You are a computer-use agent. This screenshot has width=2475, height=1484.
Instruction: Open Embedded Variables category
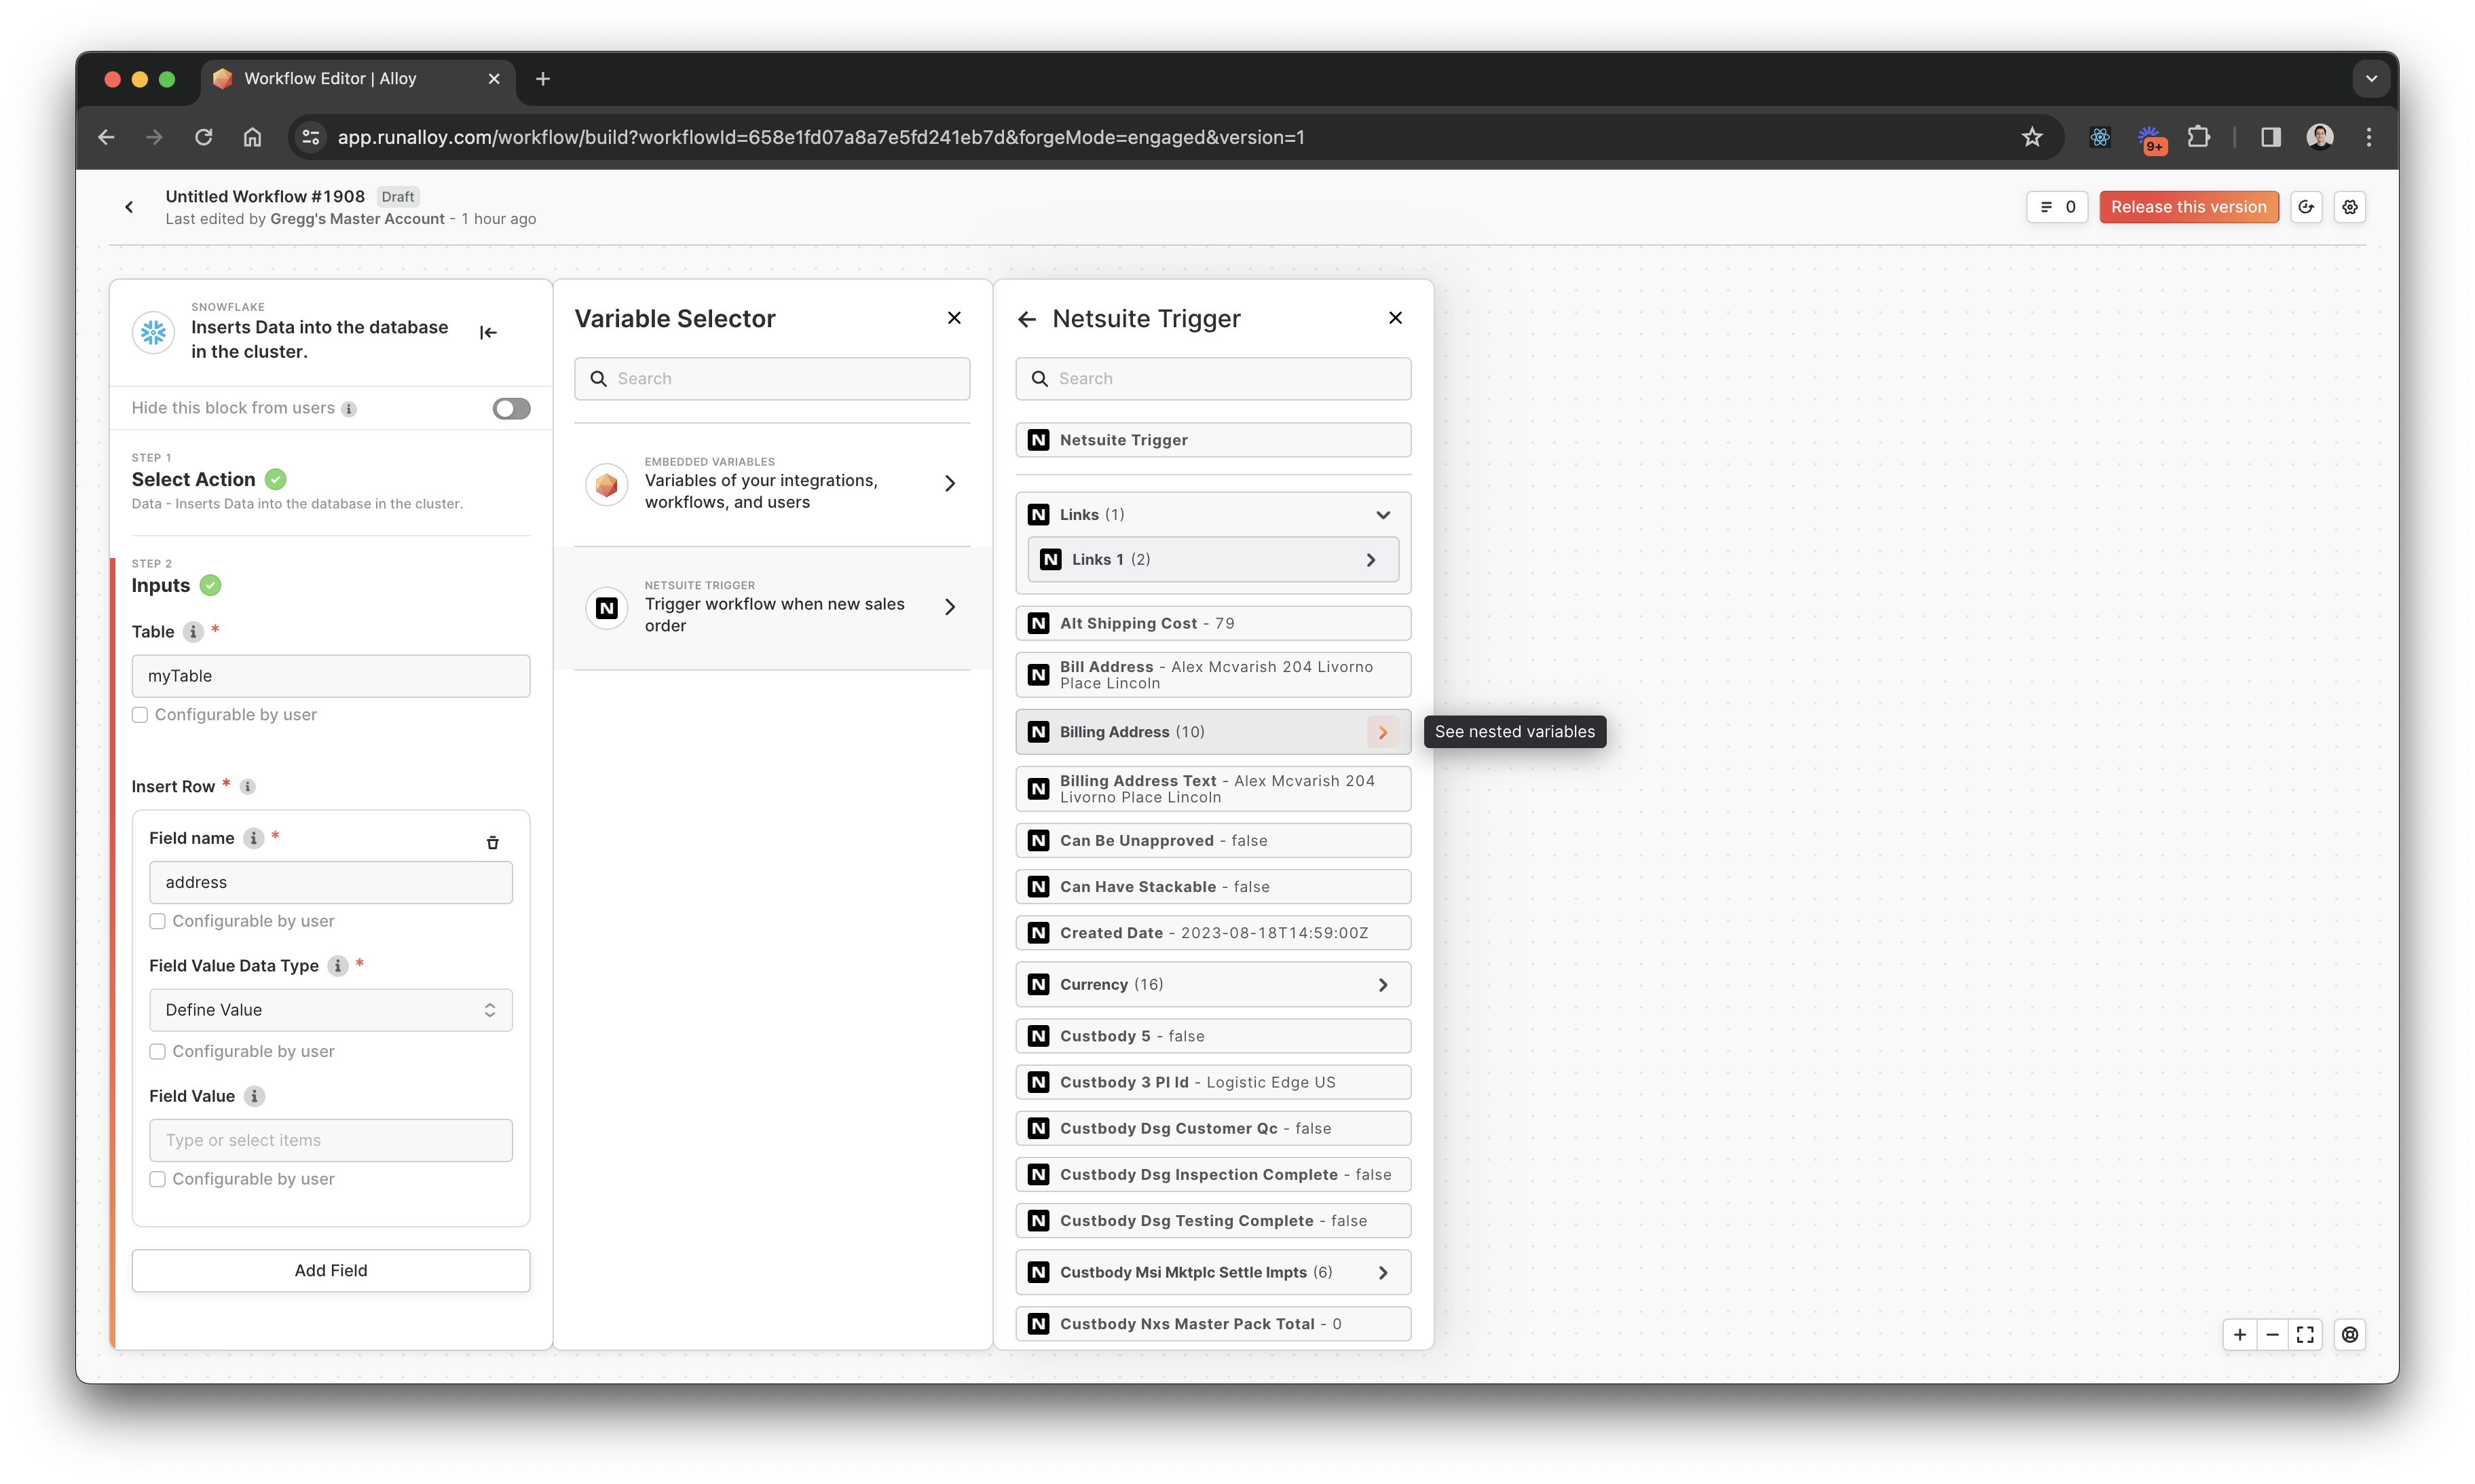point(772,484)
